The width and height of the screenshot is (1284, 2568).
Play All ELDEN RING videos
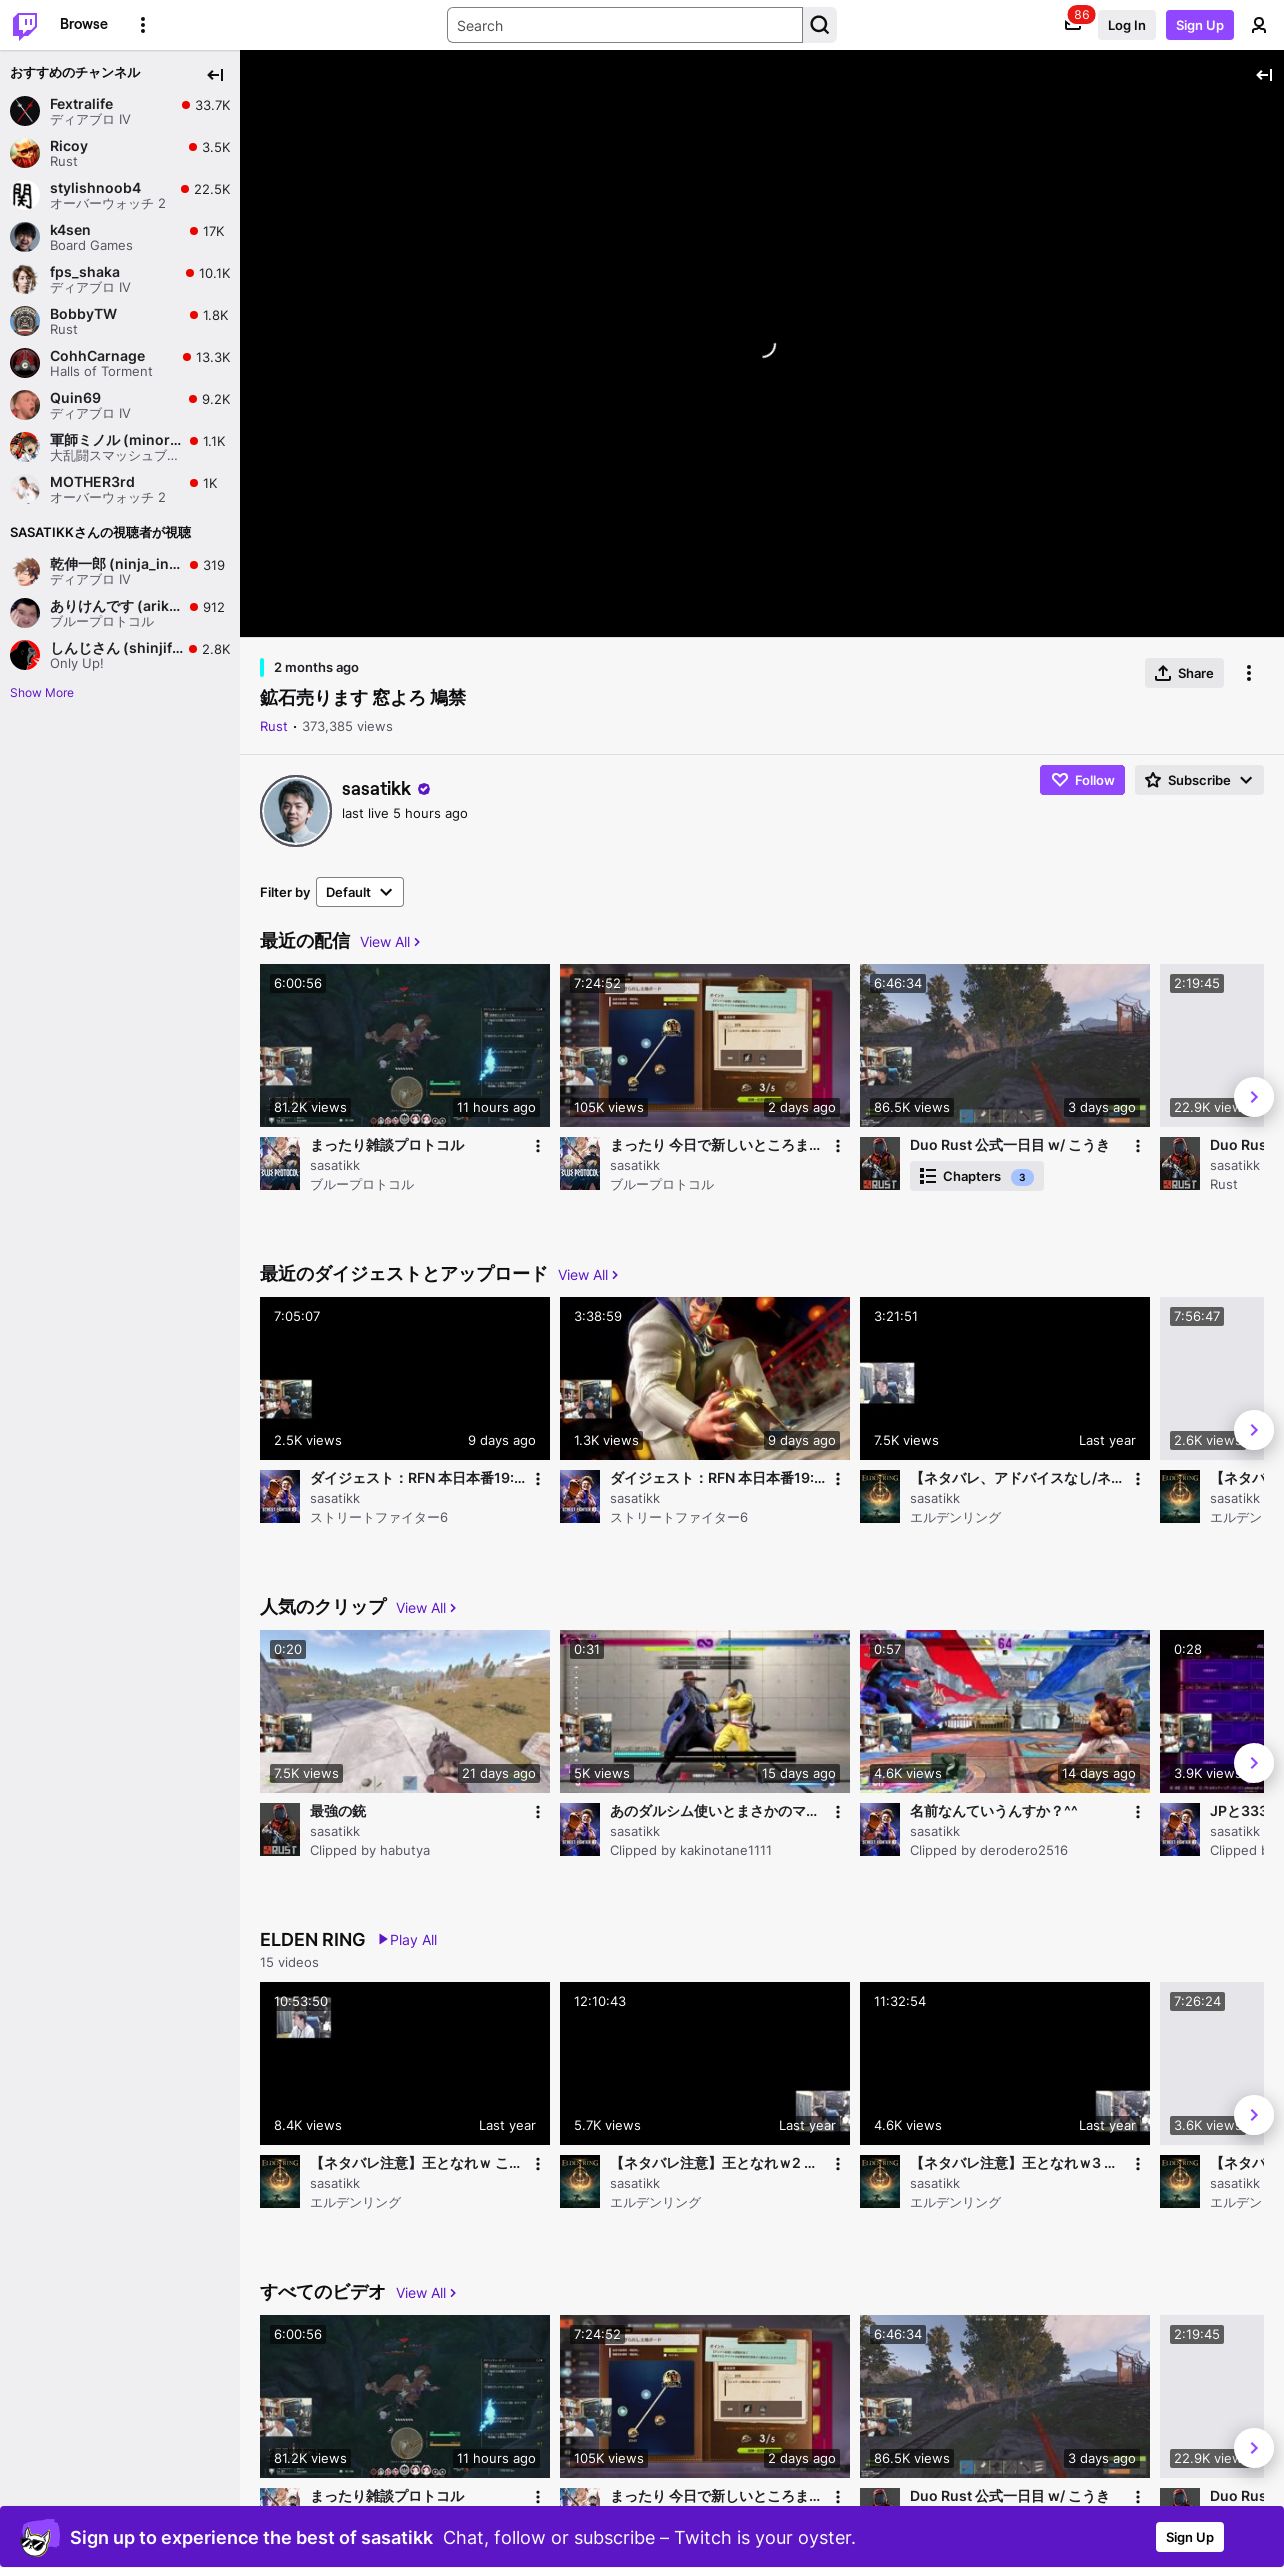(x=408, y=1940)
